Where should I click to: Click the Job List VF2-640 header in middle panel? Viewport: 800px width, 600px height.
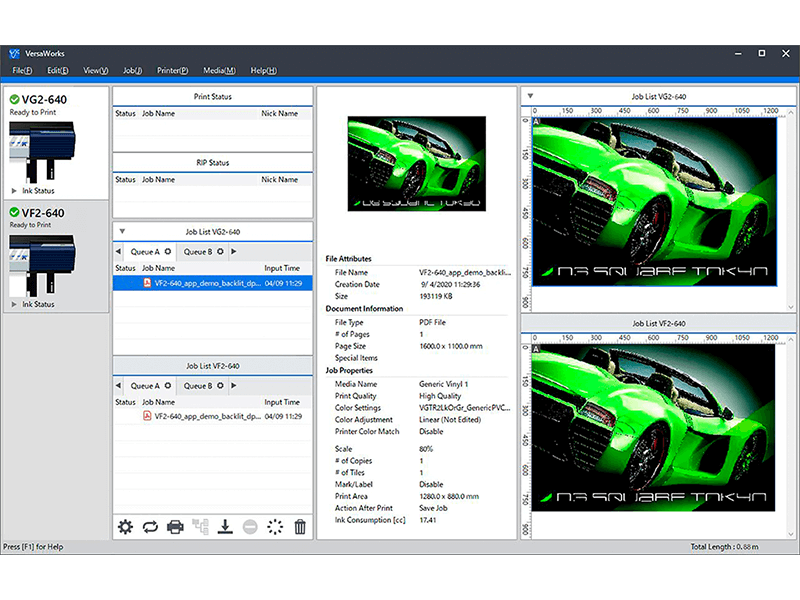[x=213, y=366]
